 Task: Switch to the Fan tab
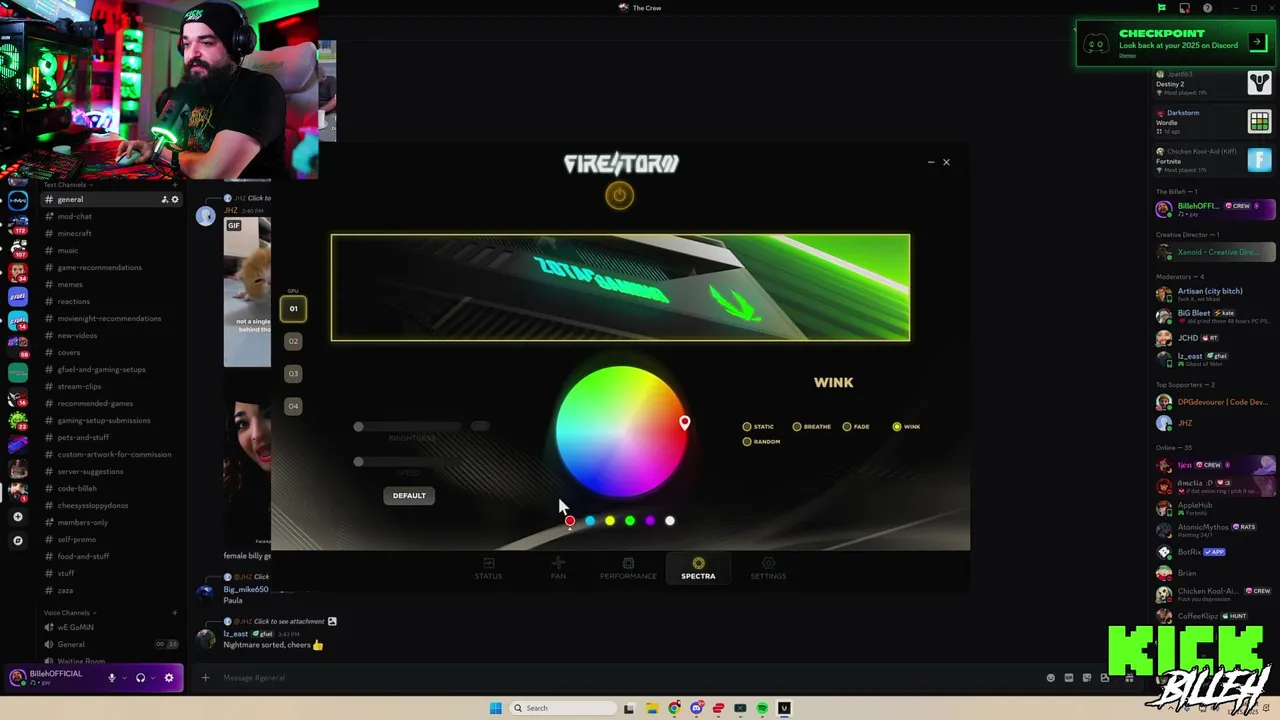(558, 569)
